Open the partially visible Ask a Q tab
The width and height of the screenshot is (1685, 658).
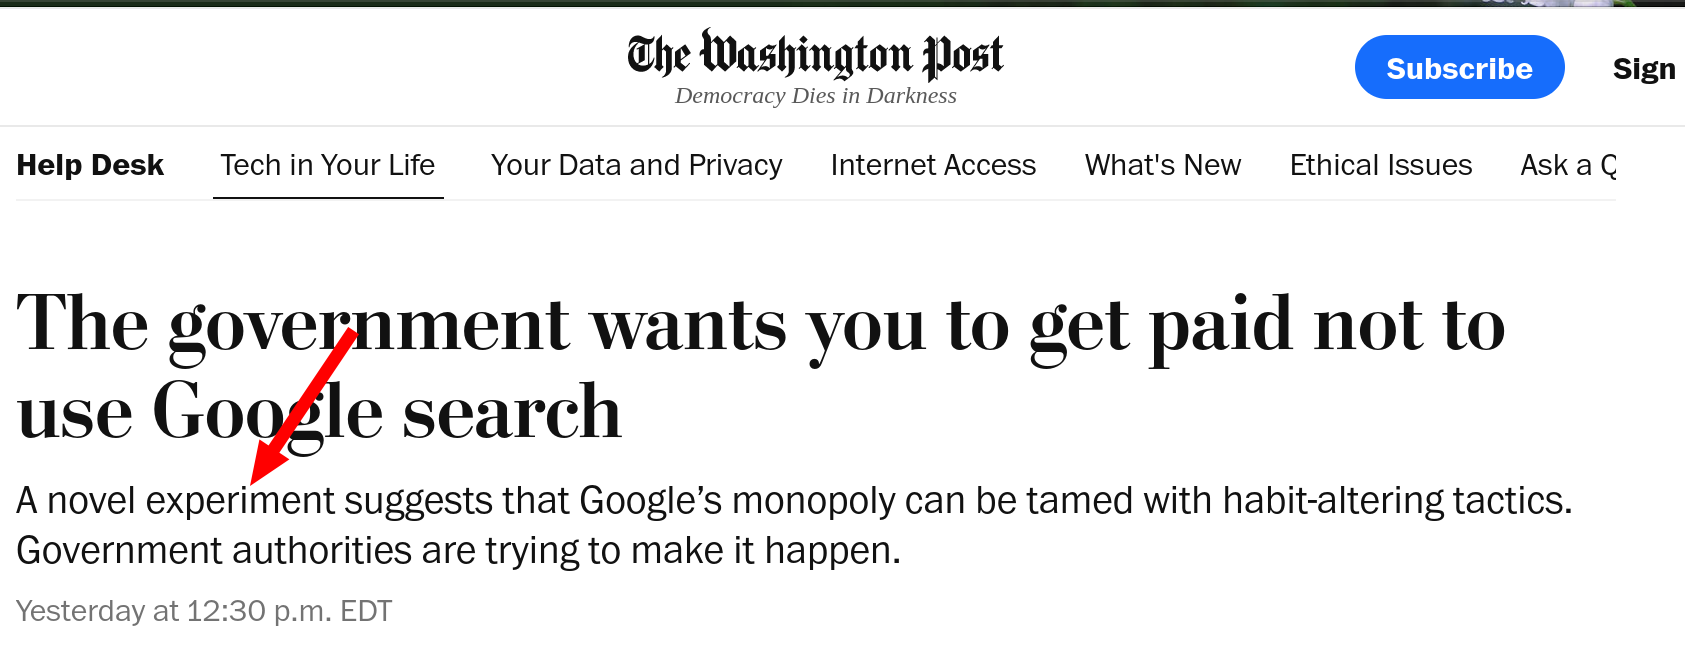click(x=1568, y=165)
